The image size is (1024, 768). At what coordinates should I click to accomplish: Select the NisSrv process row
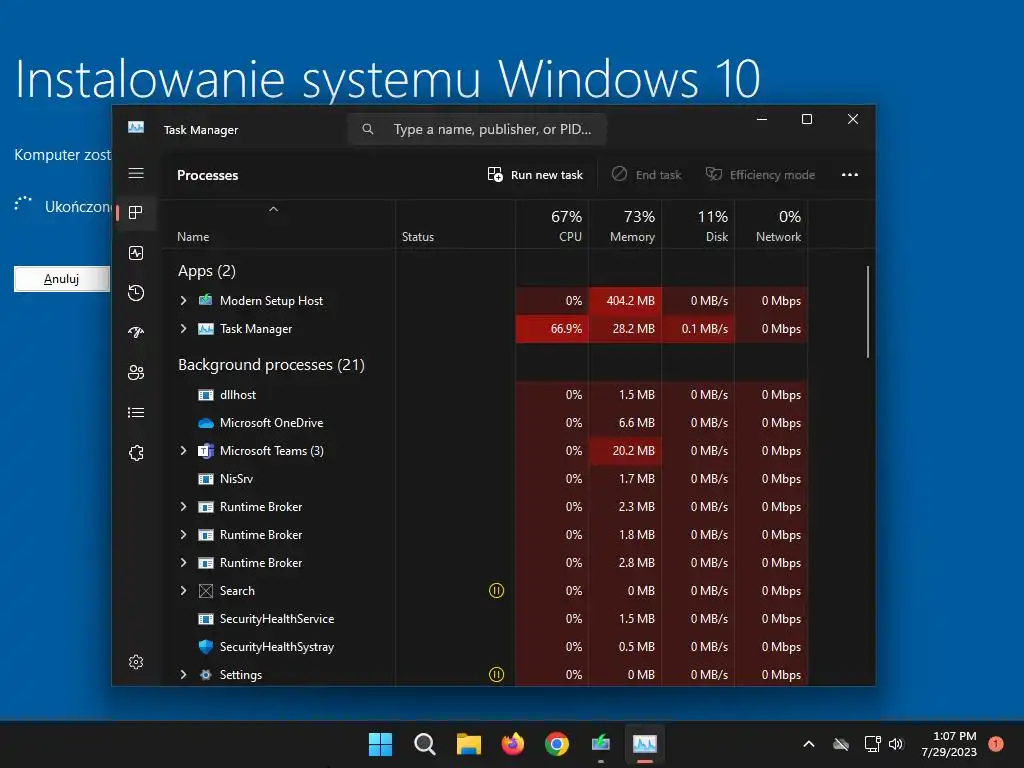485,479
